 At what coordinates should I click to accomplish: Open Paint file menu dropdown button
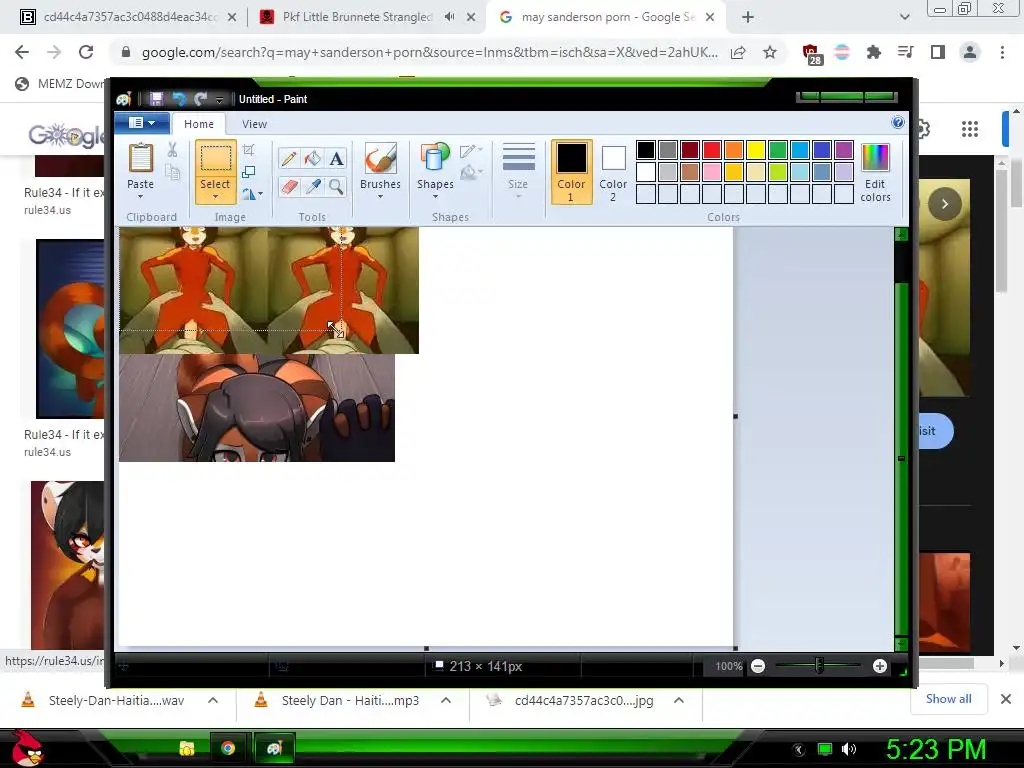coord(142,123)
